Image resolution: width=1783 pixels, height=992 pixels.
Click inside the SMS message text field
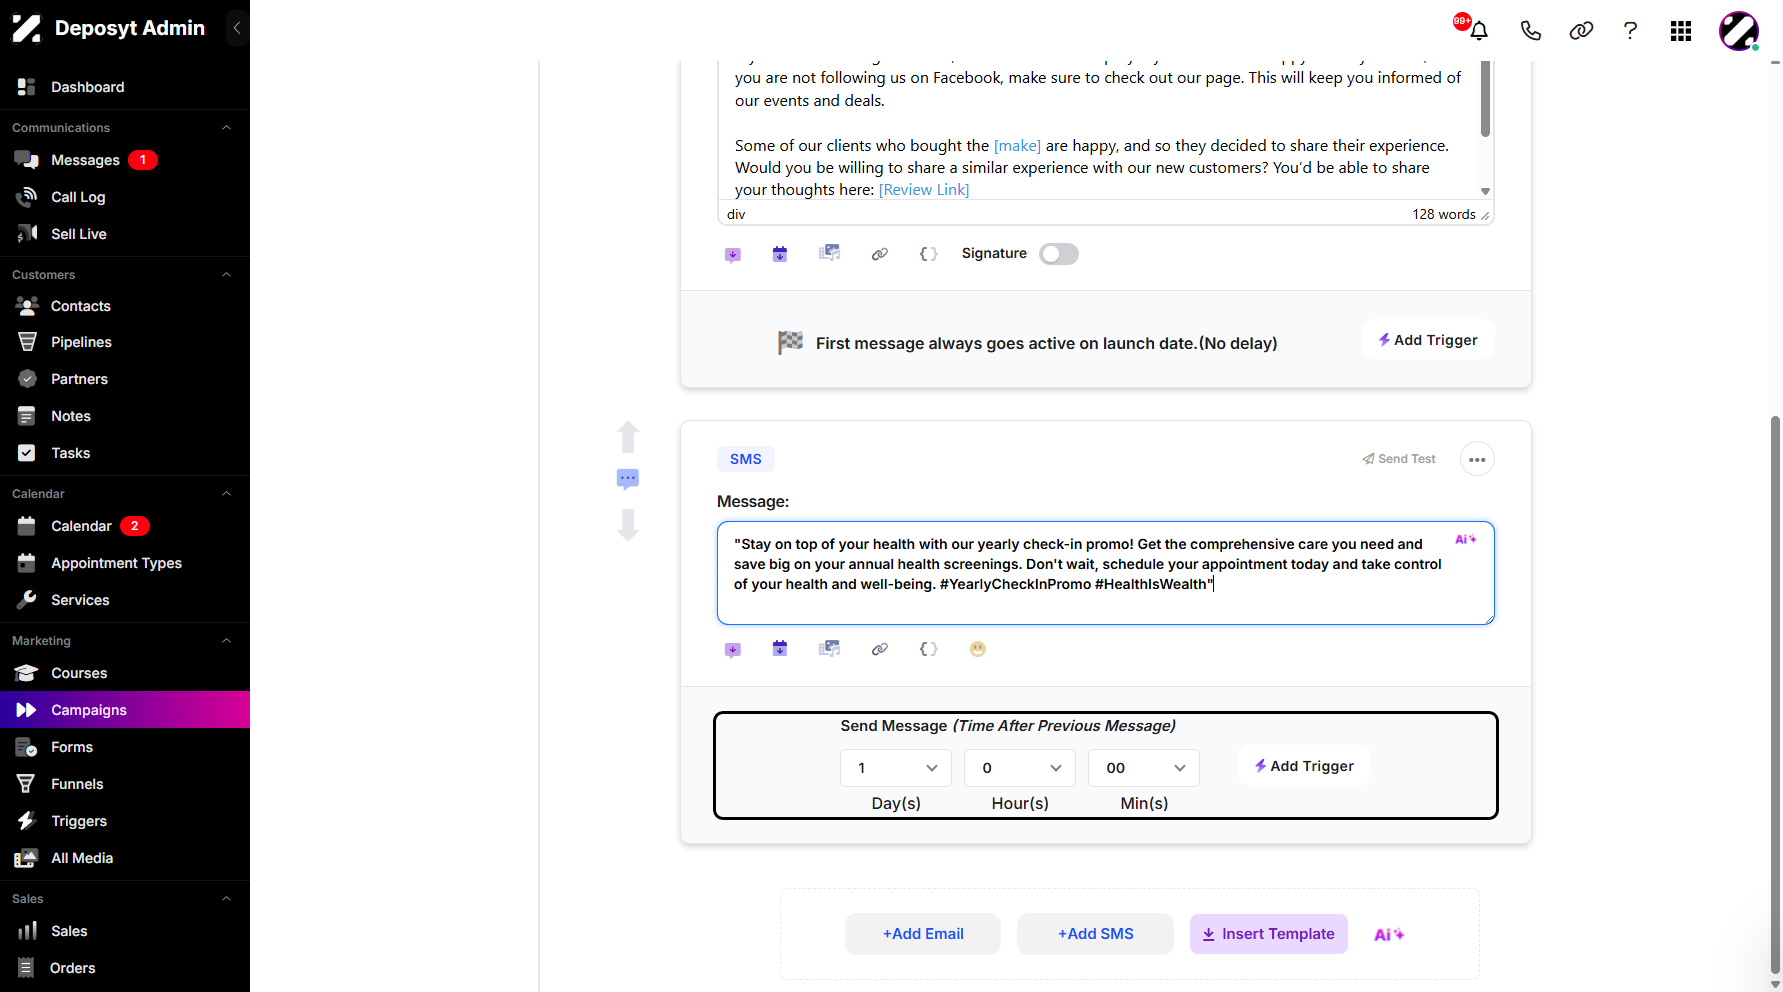tap(1106, 573)
